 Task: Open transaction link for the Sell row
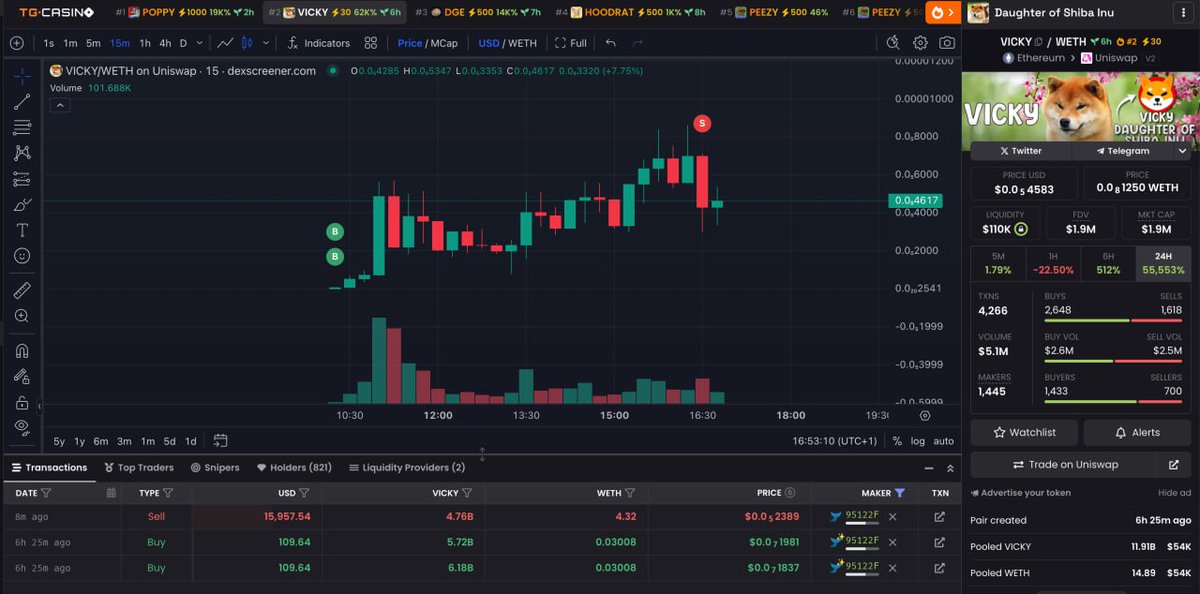(x=939, y=517)
